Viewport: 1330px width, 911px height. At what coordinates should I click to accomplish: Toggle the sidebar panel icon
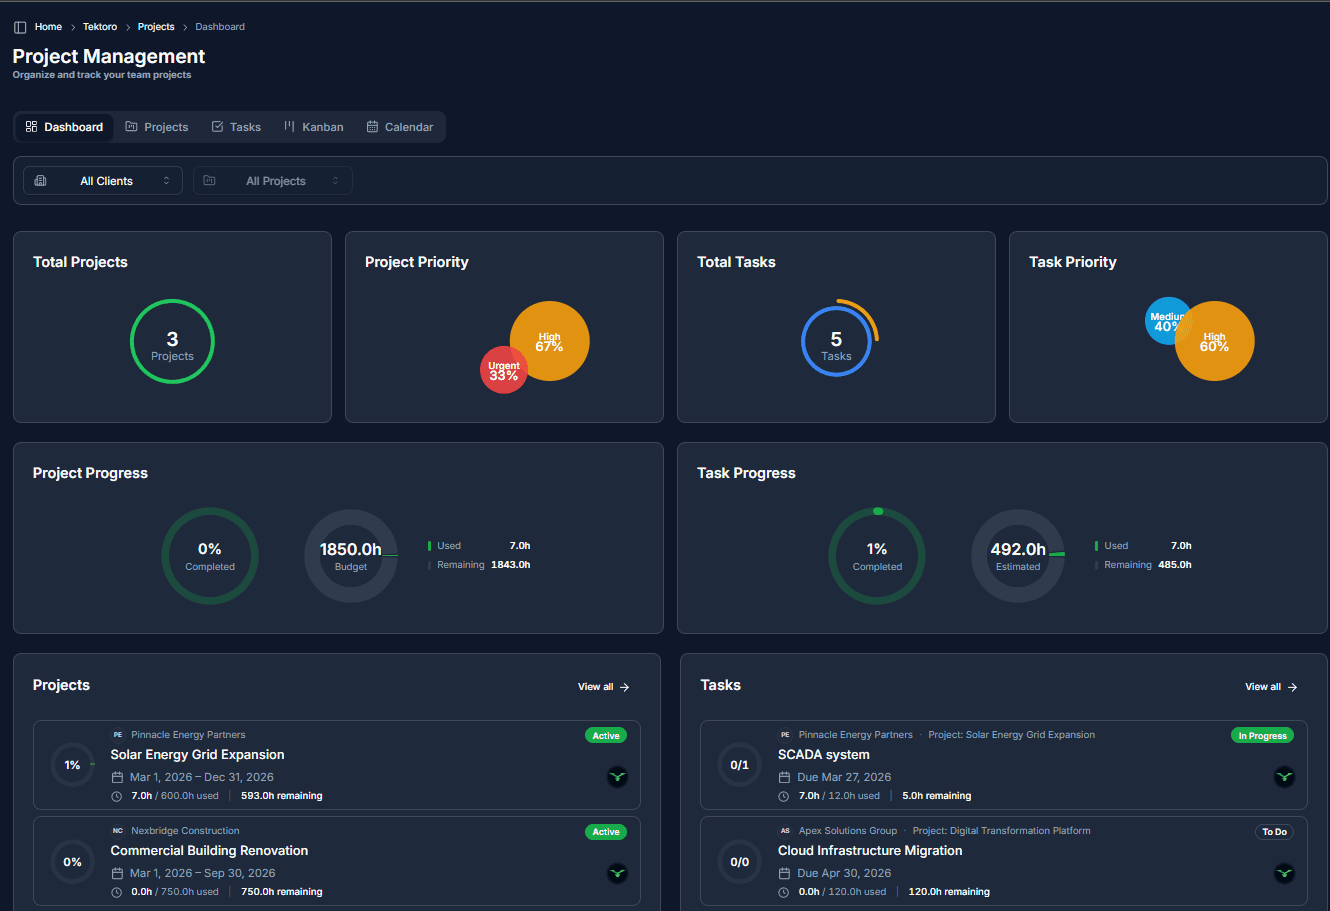(20, 27)
